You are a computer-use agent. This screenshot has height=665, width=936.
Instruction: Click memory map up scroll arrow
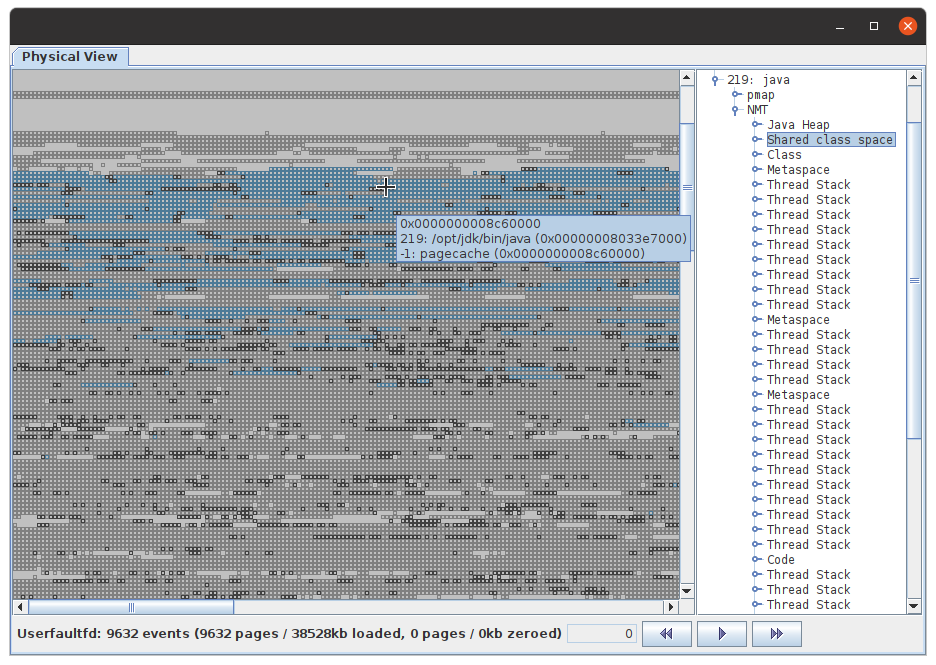(686, 78)
